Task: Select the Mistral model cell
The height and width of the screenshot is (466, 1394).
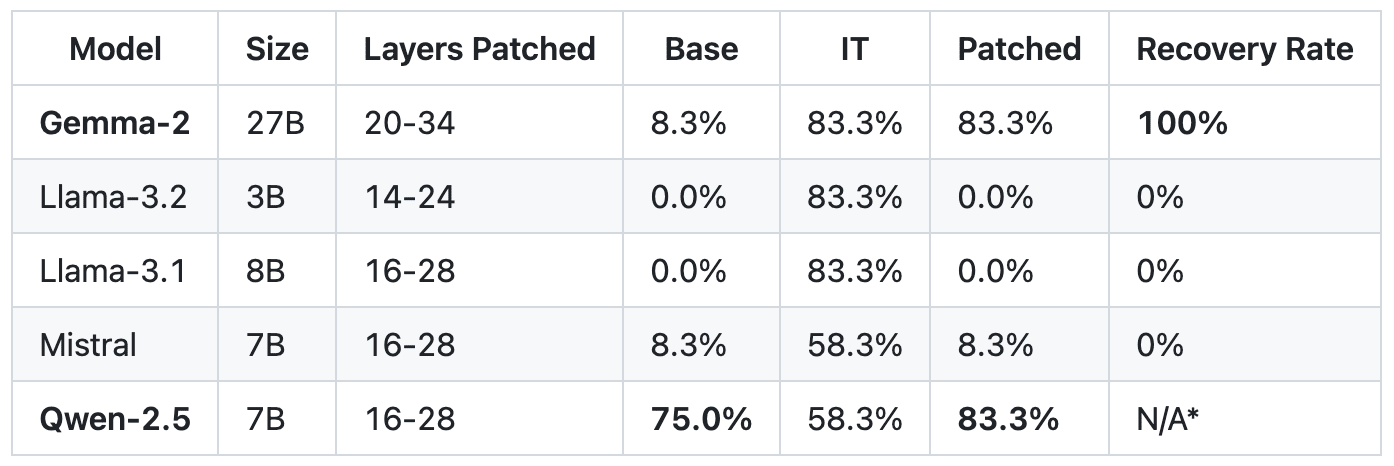Action: (88, 345)
